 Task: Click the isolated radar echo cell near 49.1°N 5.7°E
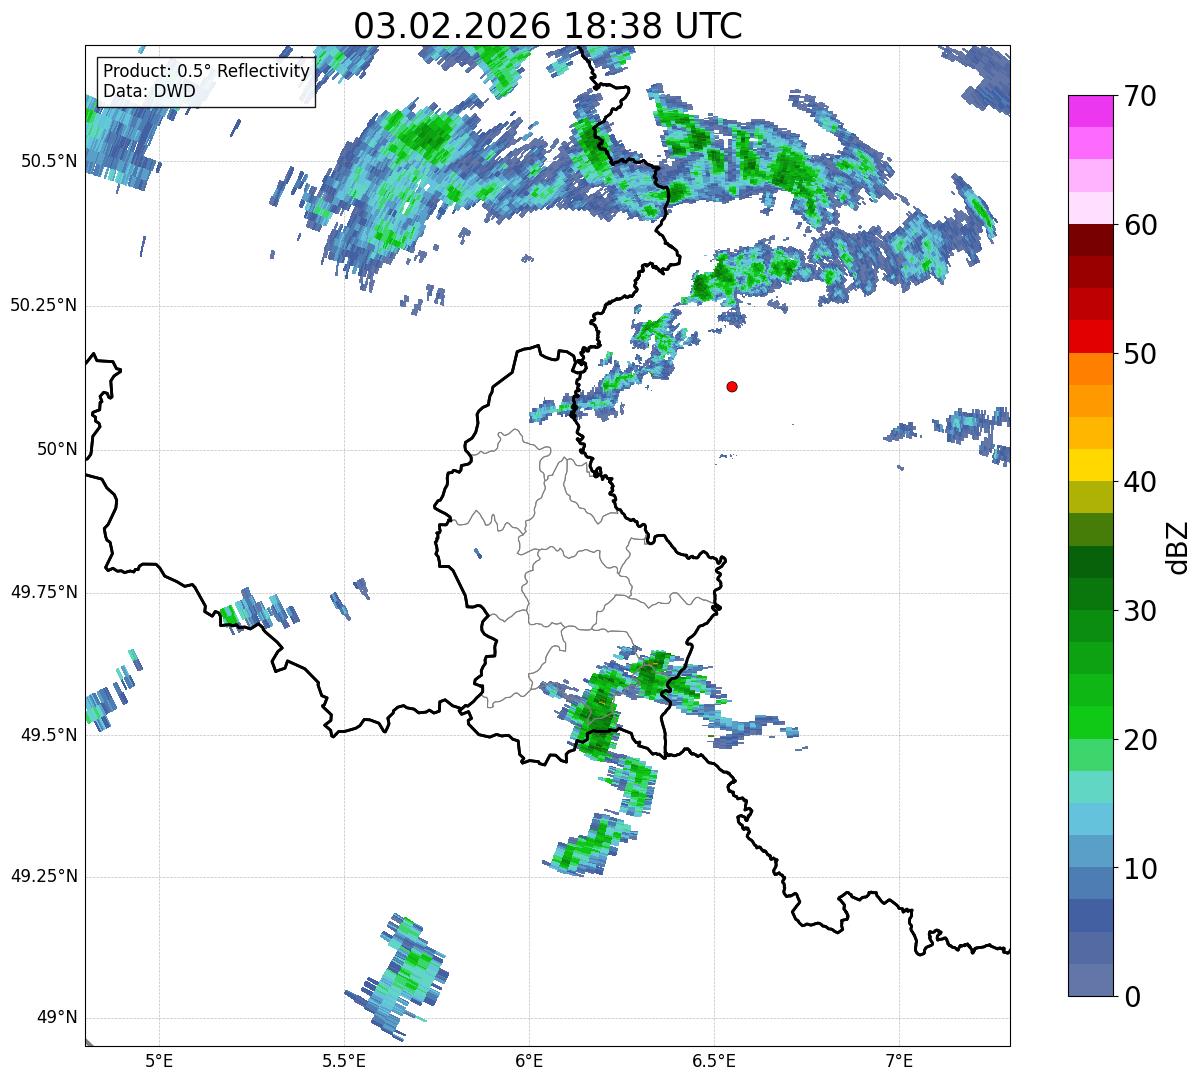(x=400, y=976)
